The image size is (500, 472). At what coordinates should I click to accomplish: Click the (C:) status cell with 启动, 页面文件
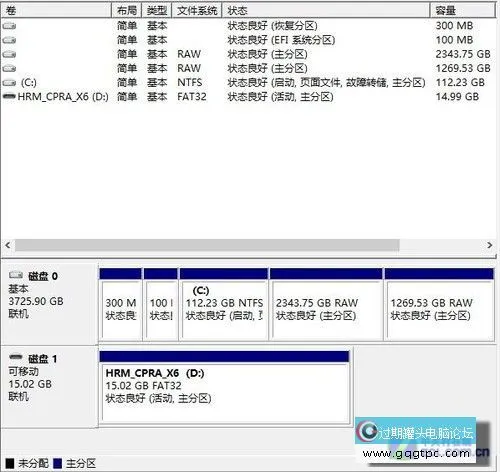click(x=326, y=82)
